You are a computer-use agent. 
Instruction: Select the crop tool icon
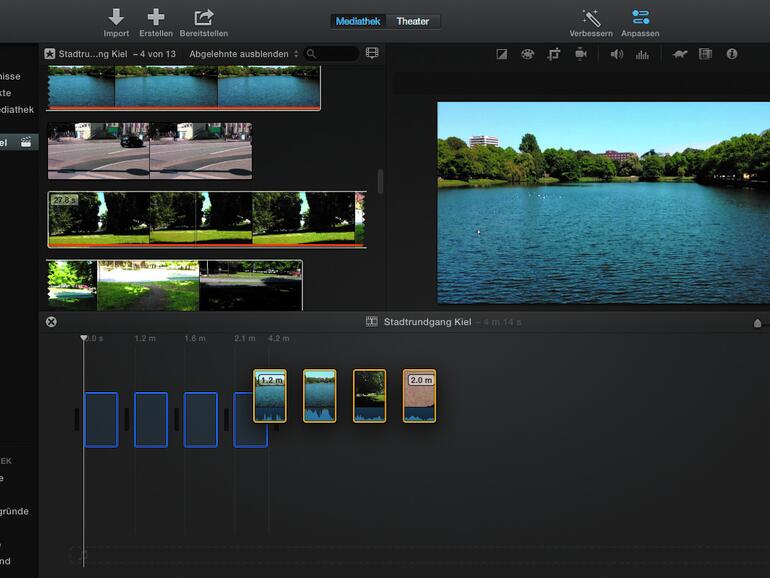(x=554, y=54)
